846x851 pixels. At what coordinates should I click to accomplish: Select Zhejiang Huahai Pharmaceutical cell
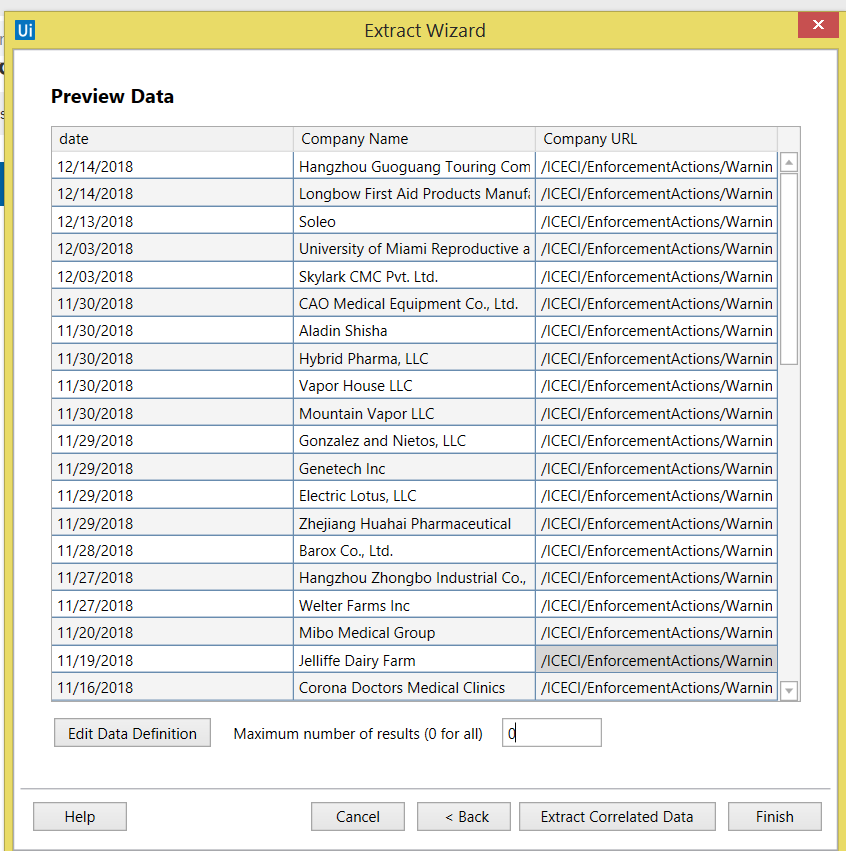[x=414, y=523]
